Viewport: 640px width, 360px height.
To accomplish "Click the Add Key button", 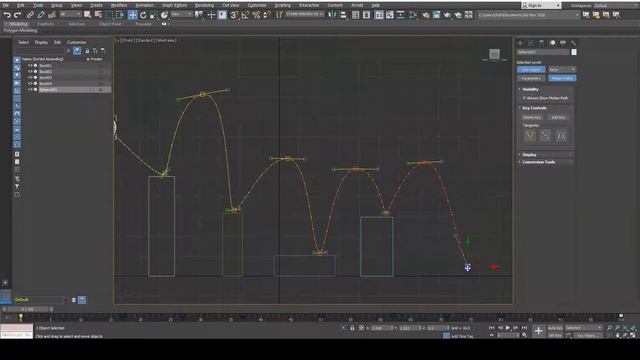I will coord(558,118).
